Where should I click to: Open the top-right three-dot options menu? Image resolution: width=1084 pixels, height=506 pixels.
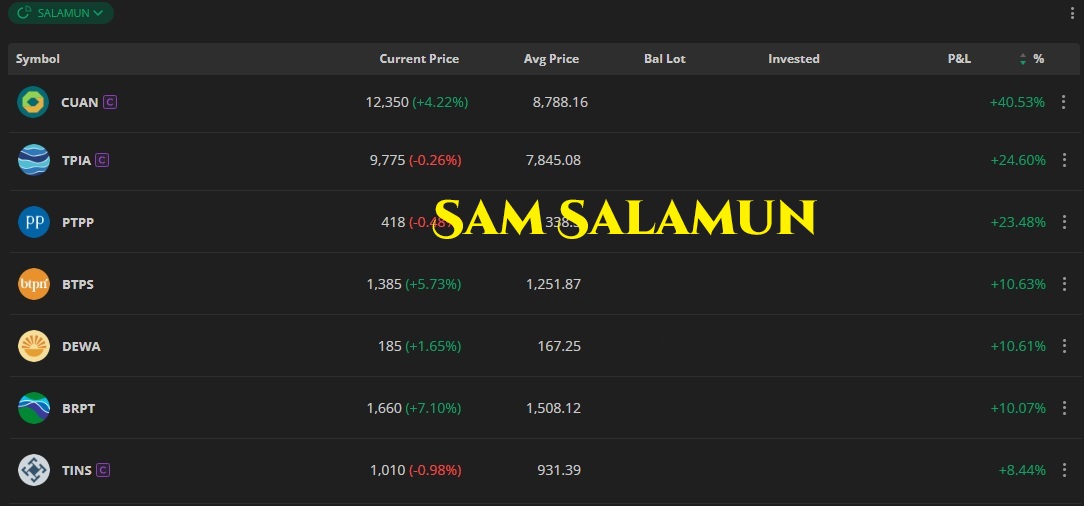1072,13
